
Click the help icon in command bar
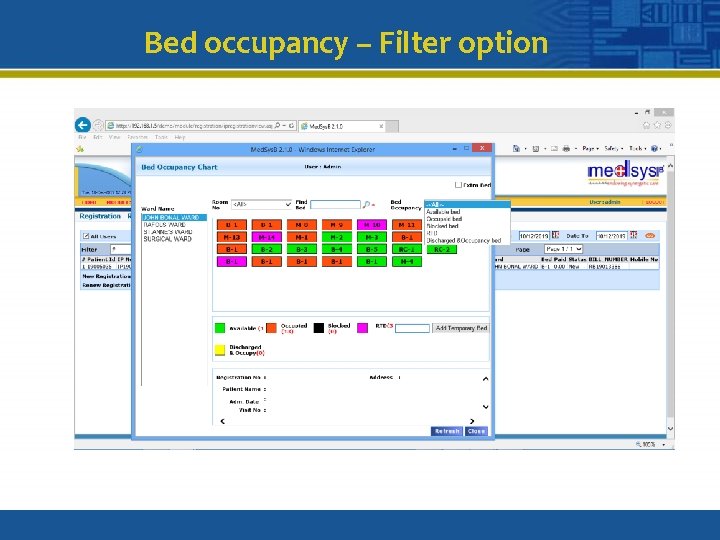tap(654, 148)
